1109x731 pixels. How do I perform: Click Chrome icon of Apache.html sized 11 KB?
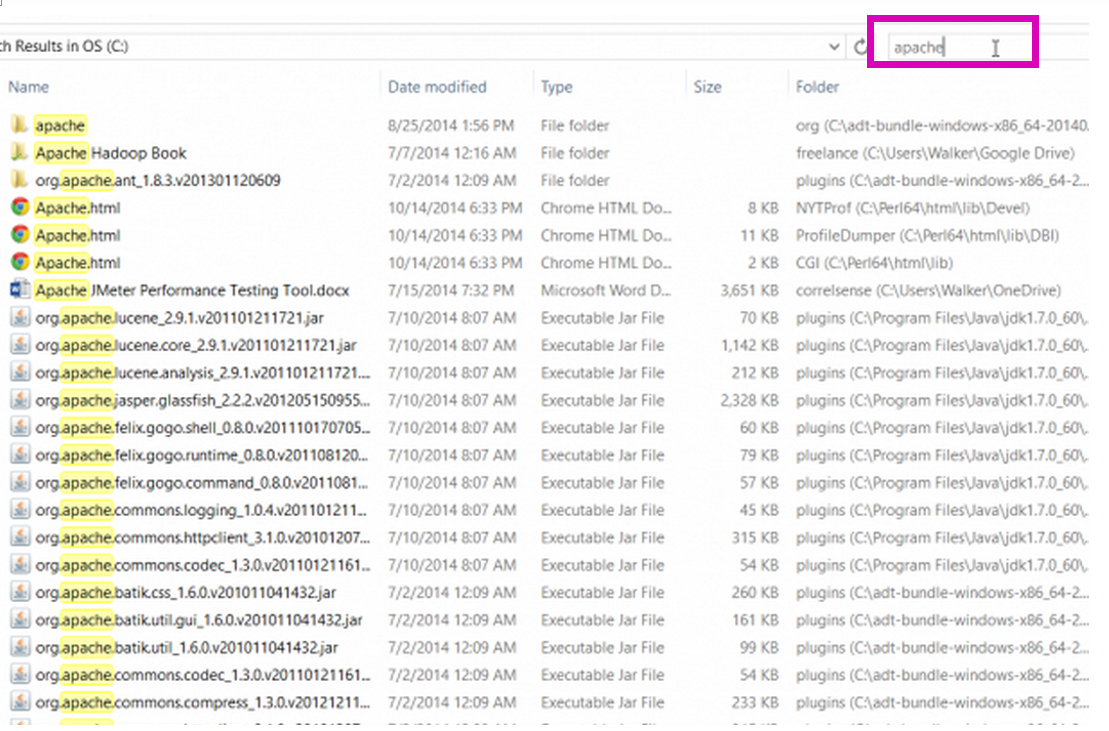point(20,235)
